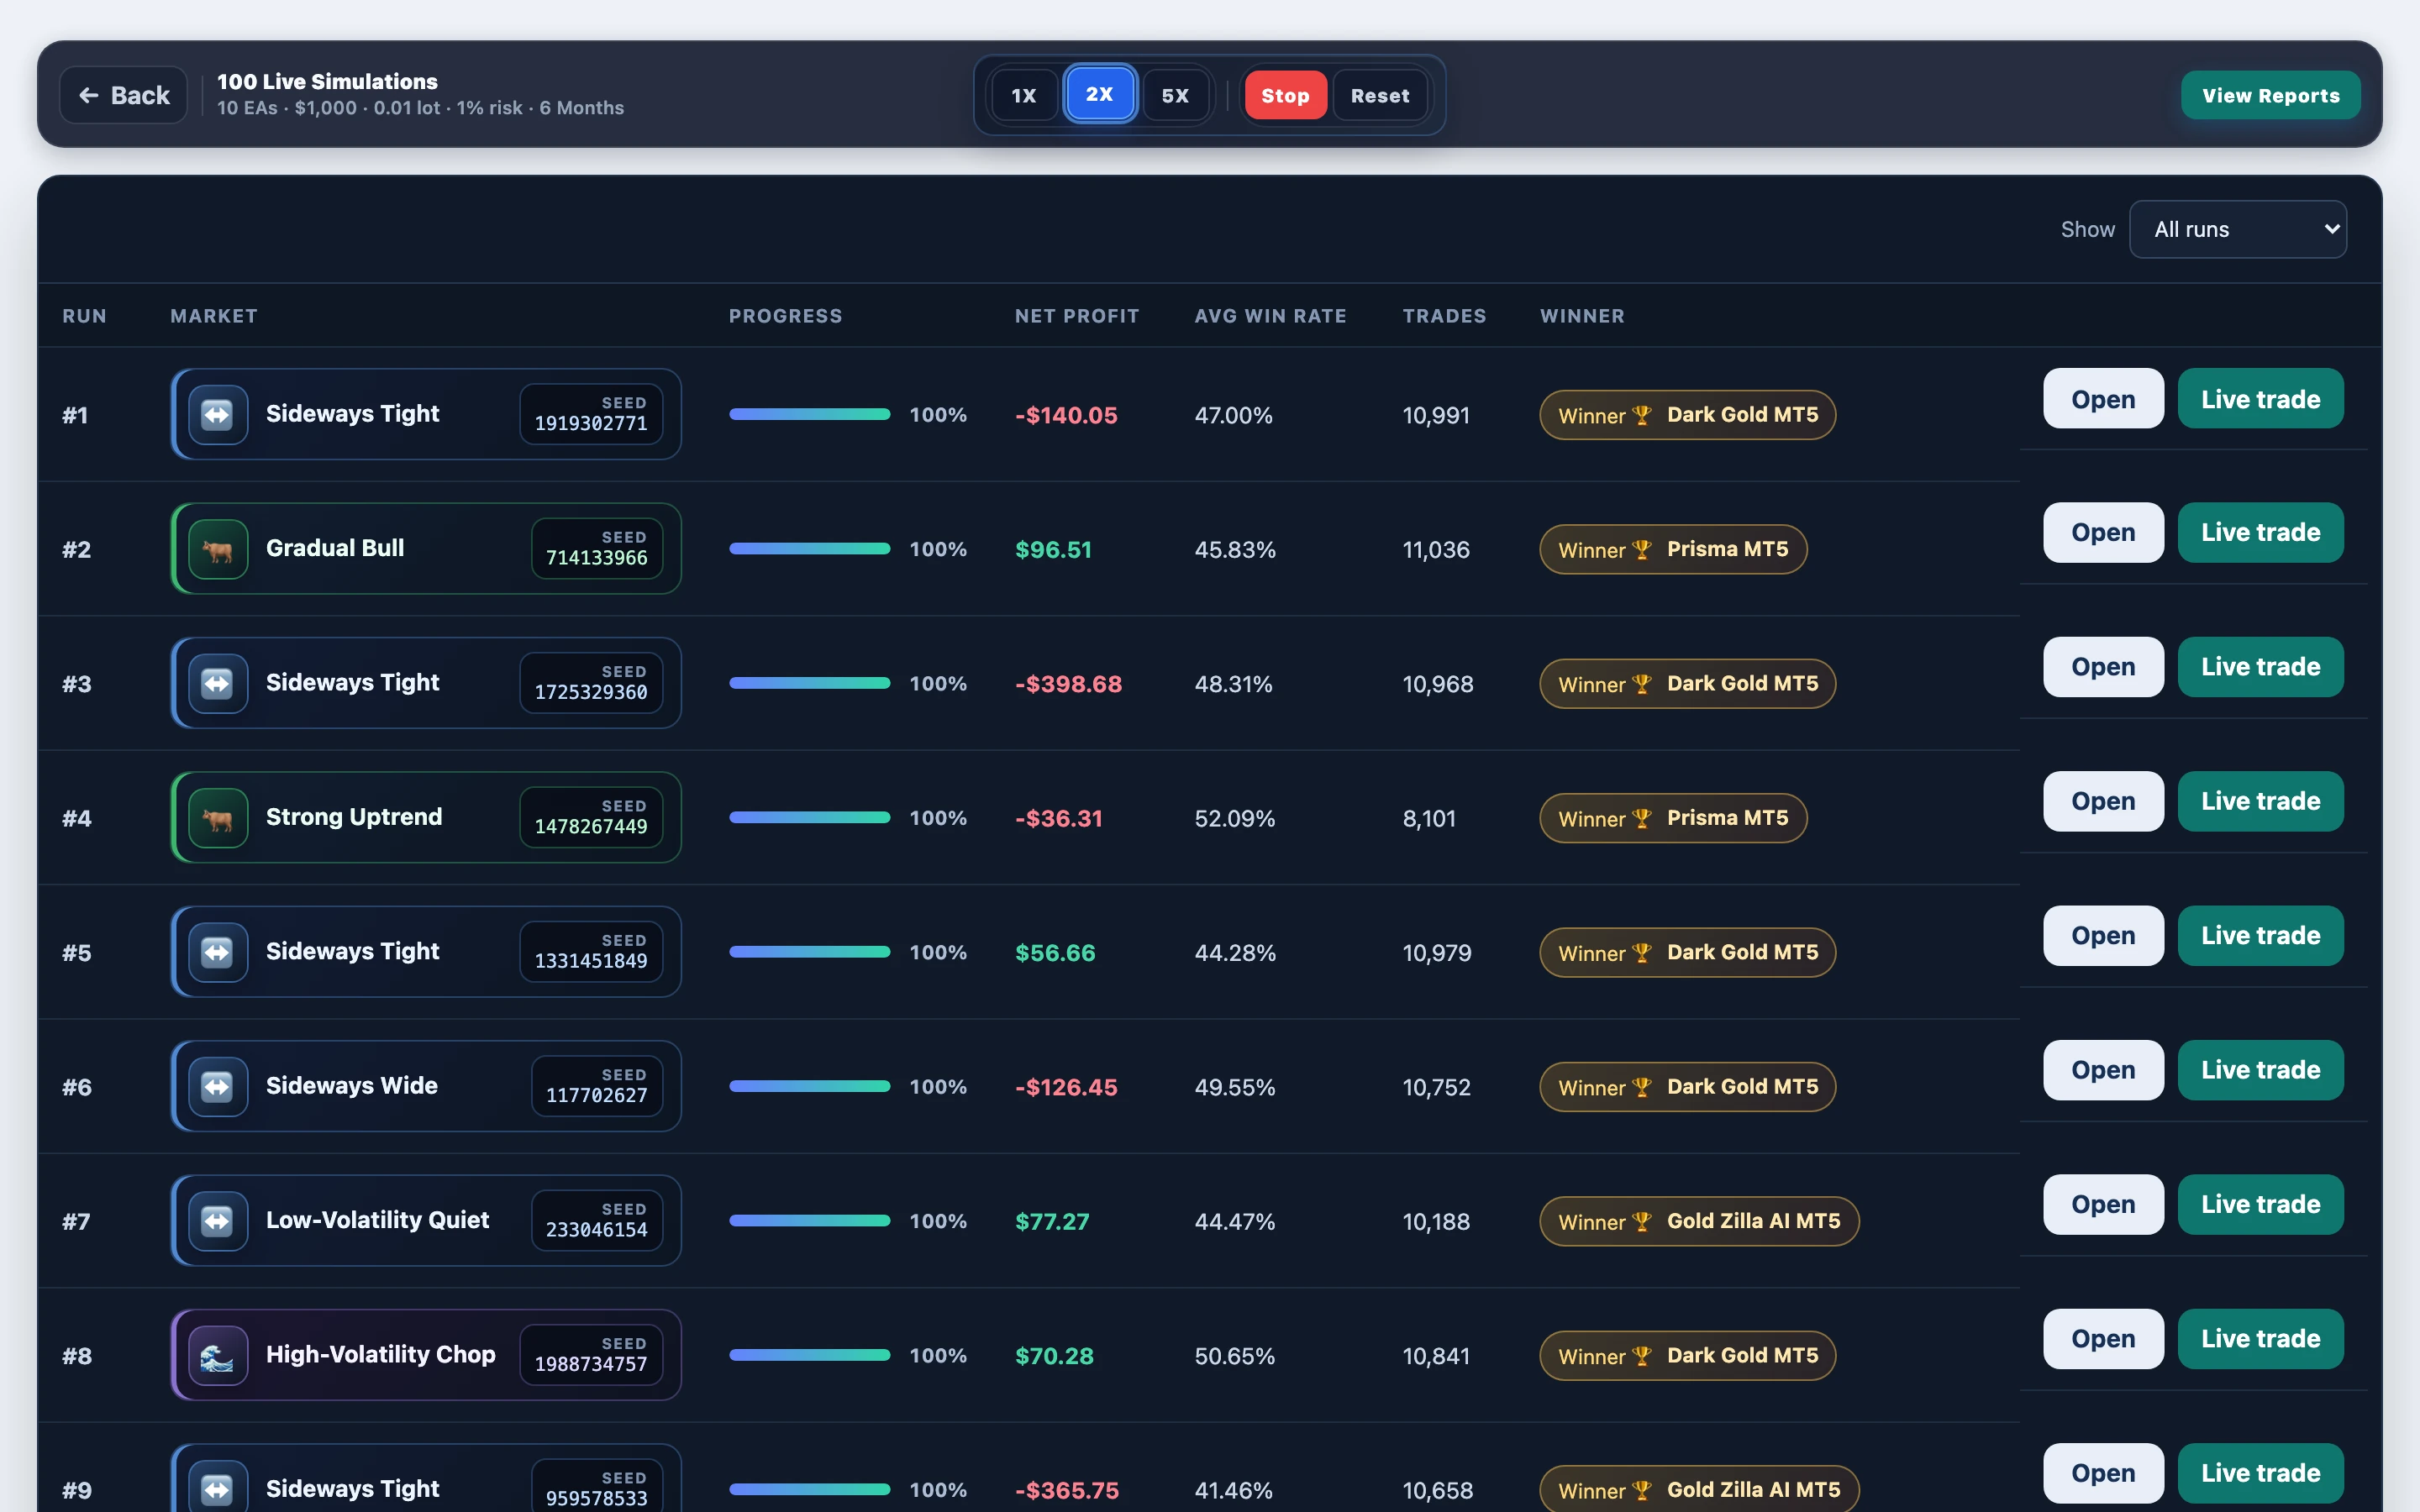Start Live trade for run #8
This screenshot has width=2420, height=1512.
click(2260, 1338)
